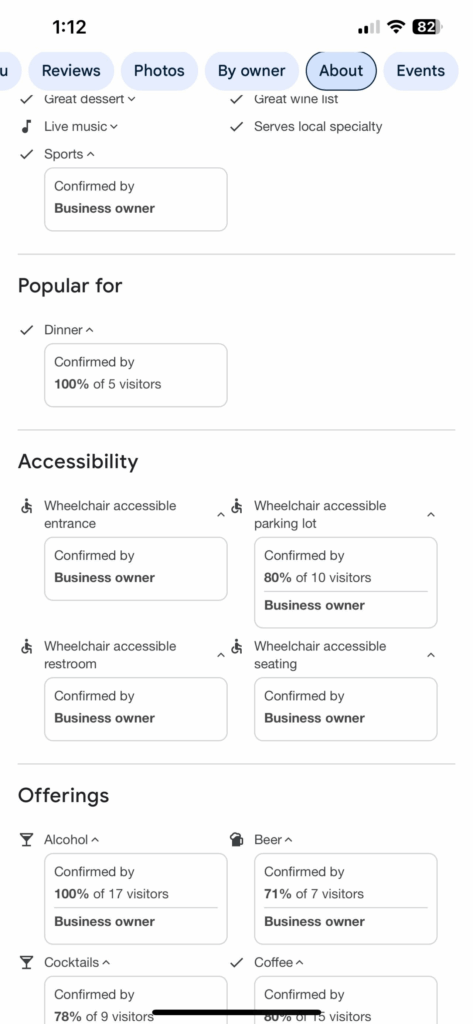
Task: Tap the Live music note icon
Action: point(26,127)
